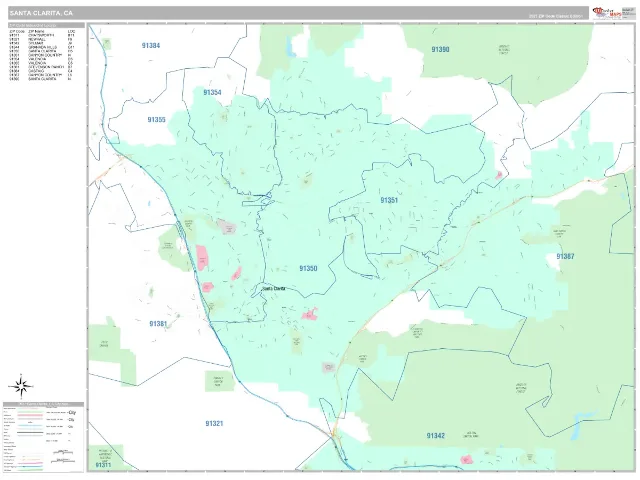The height and width of the screenshot is (480, 640).
Task: Select the NEWHALL row in the ZIP index
Action: point(42,39)
